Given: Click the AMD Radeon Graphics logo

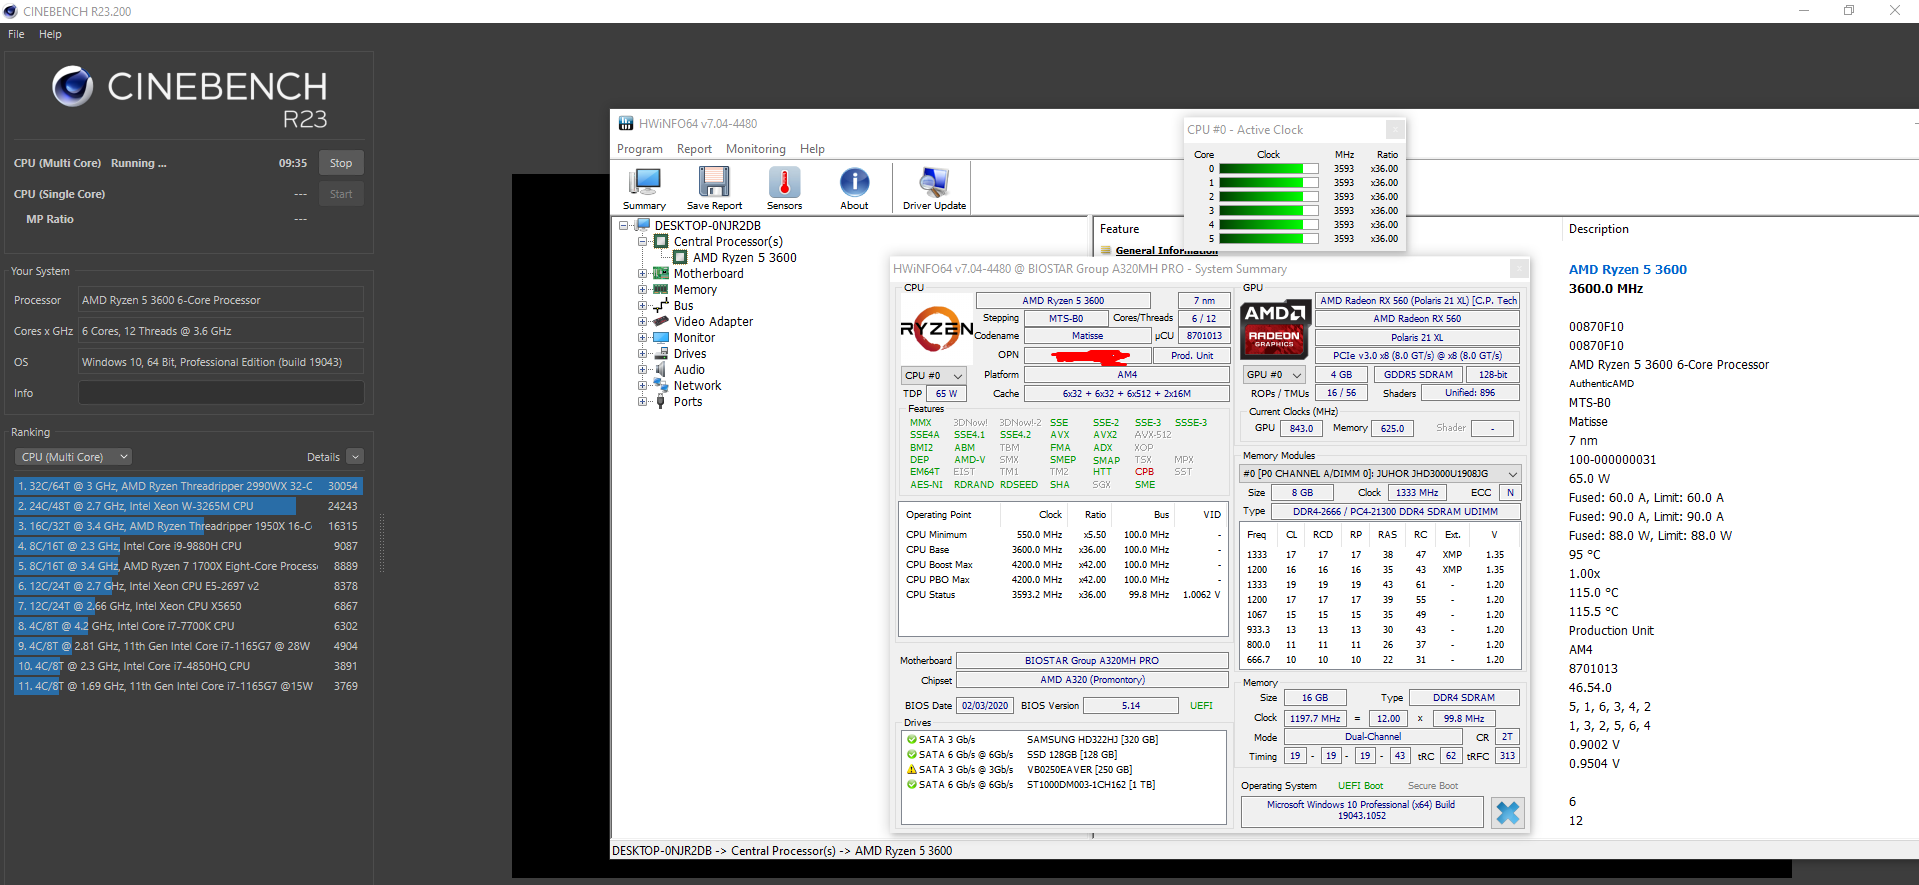Looking at the screenshot, I should point(1274,328).
